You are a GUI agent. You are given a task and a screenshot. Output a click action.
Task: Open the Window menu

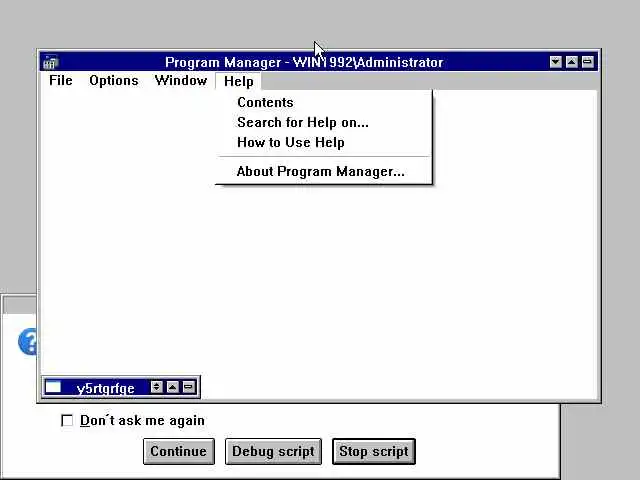[181, 80]
